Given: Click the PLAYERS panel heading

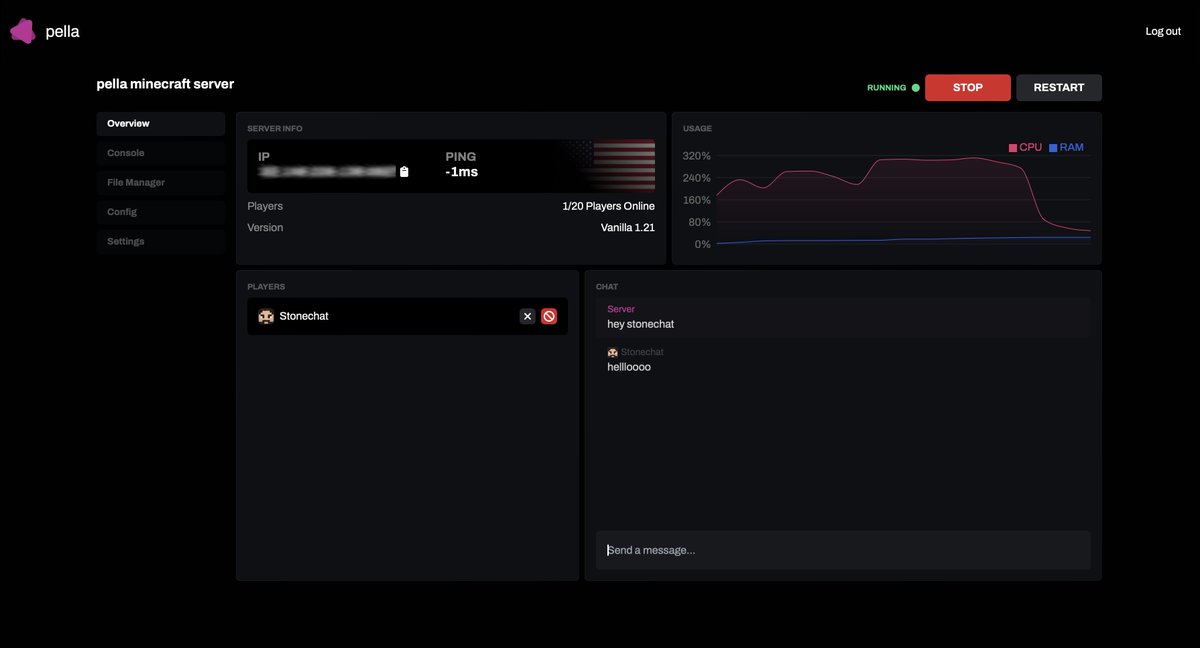Looking at the screenshot, I should (266, 287).
